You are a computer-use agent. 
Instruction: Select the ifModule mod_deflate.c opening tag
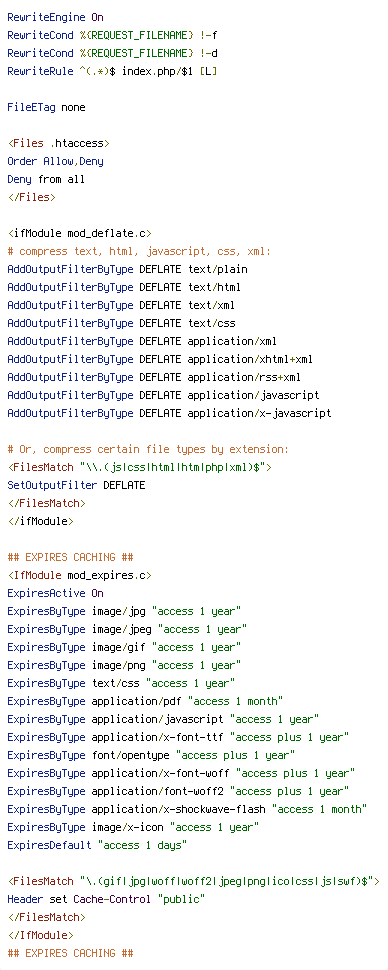click(79, 233)
